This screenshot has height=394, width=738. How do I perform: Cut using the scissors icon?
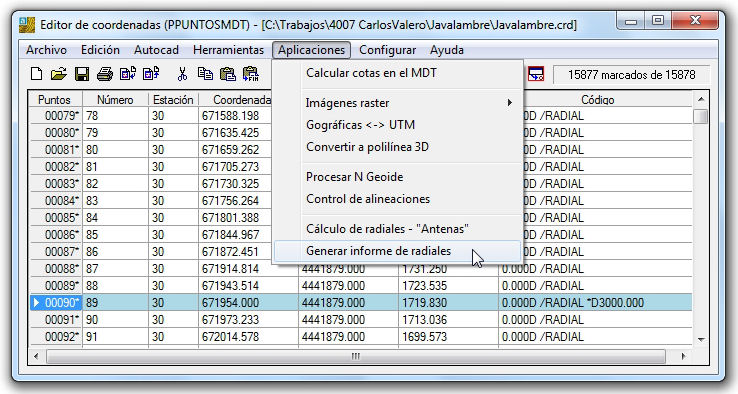coord(182,74)
